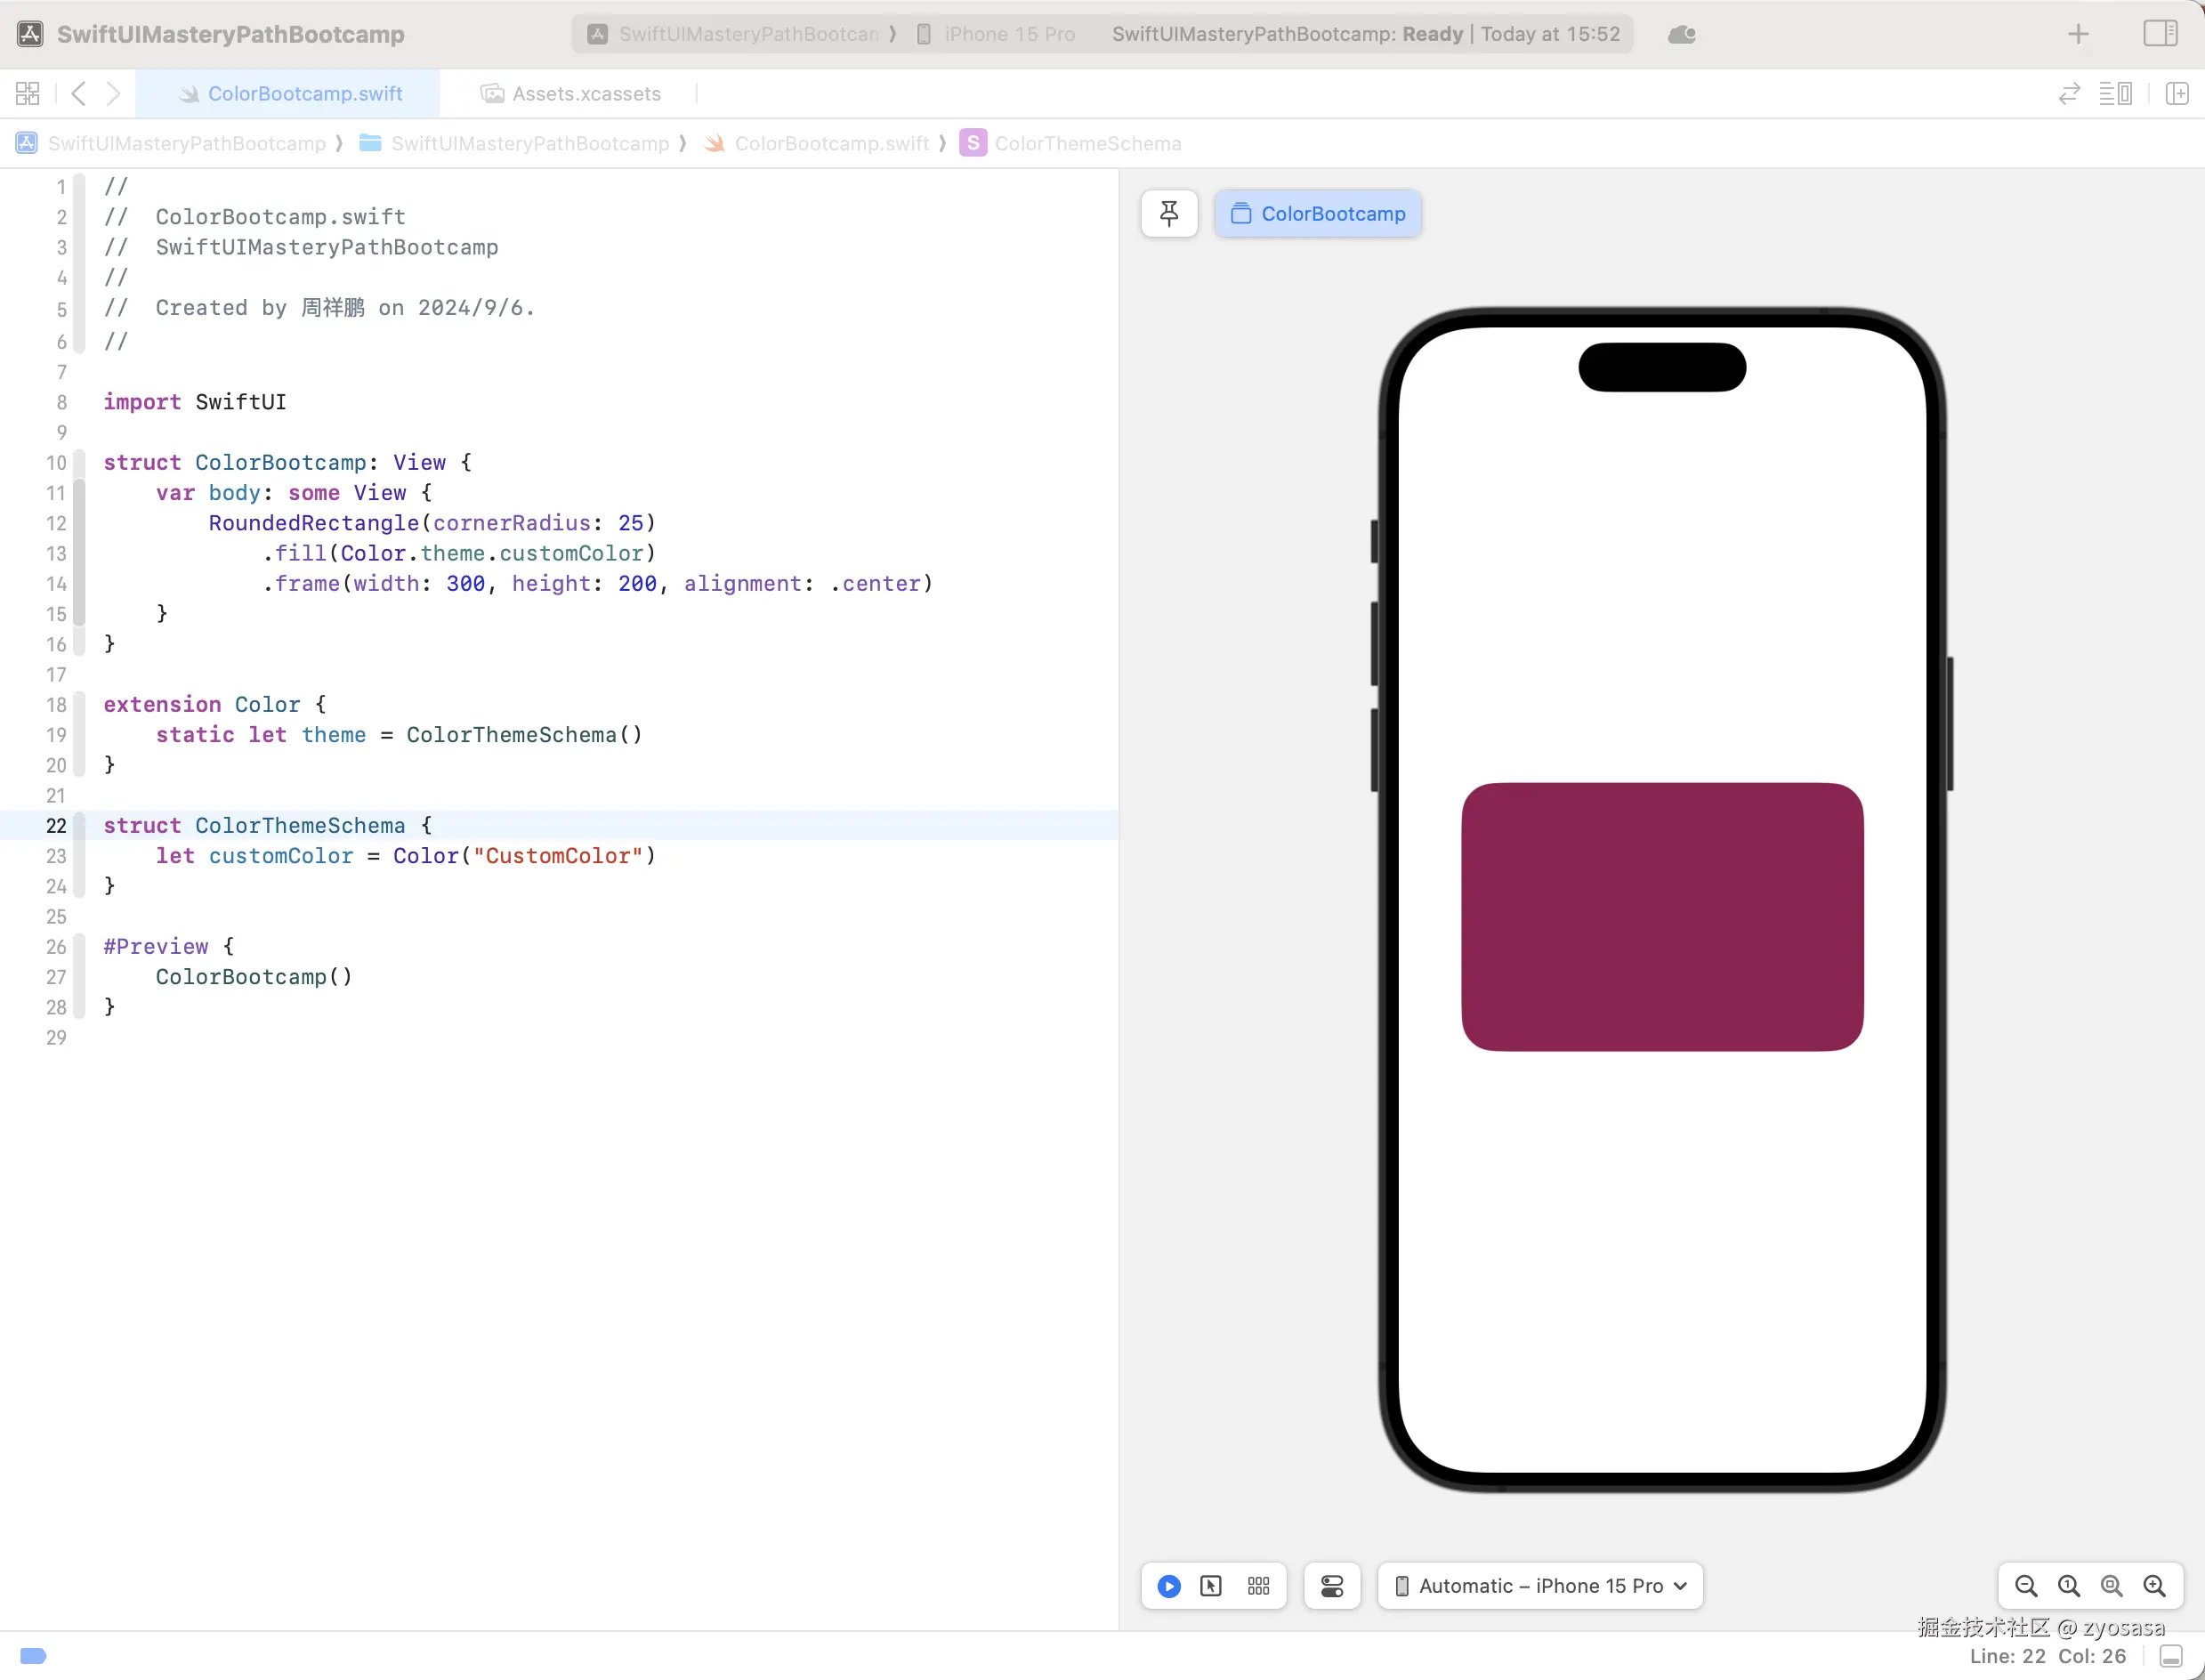Click the maroon rounded rectangle in preview

click(1661, 916)
